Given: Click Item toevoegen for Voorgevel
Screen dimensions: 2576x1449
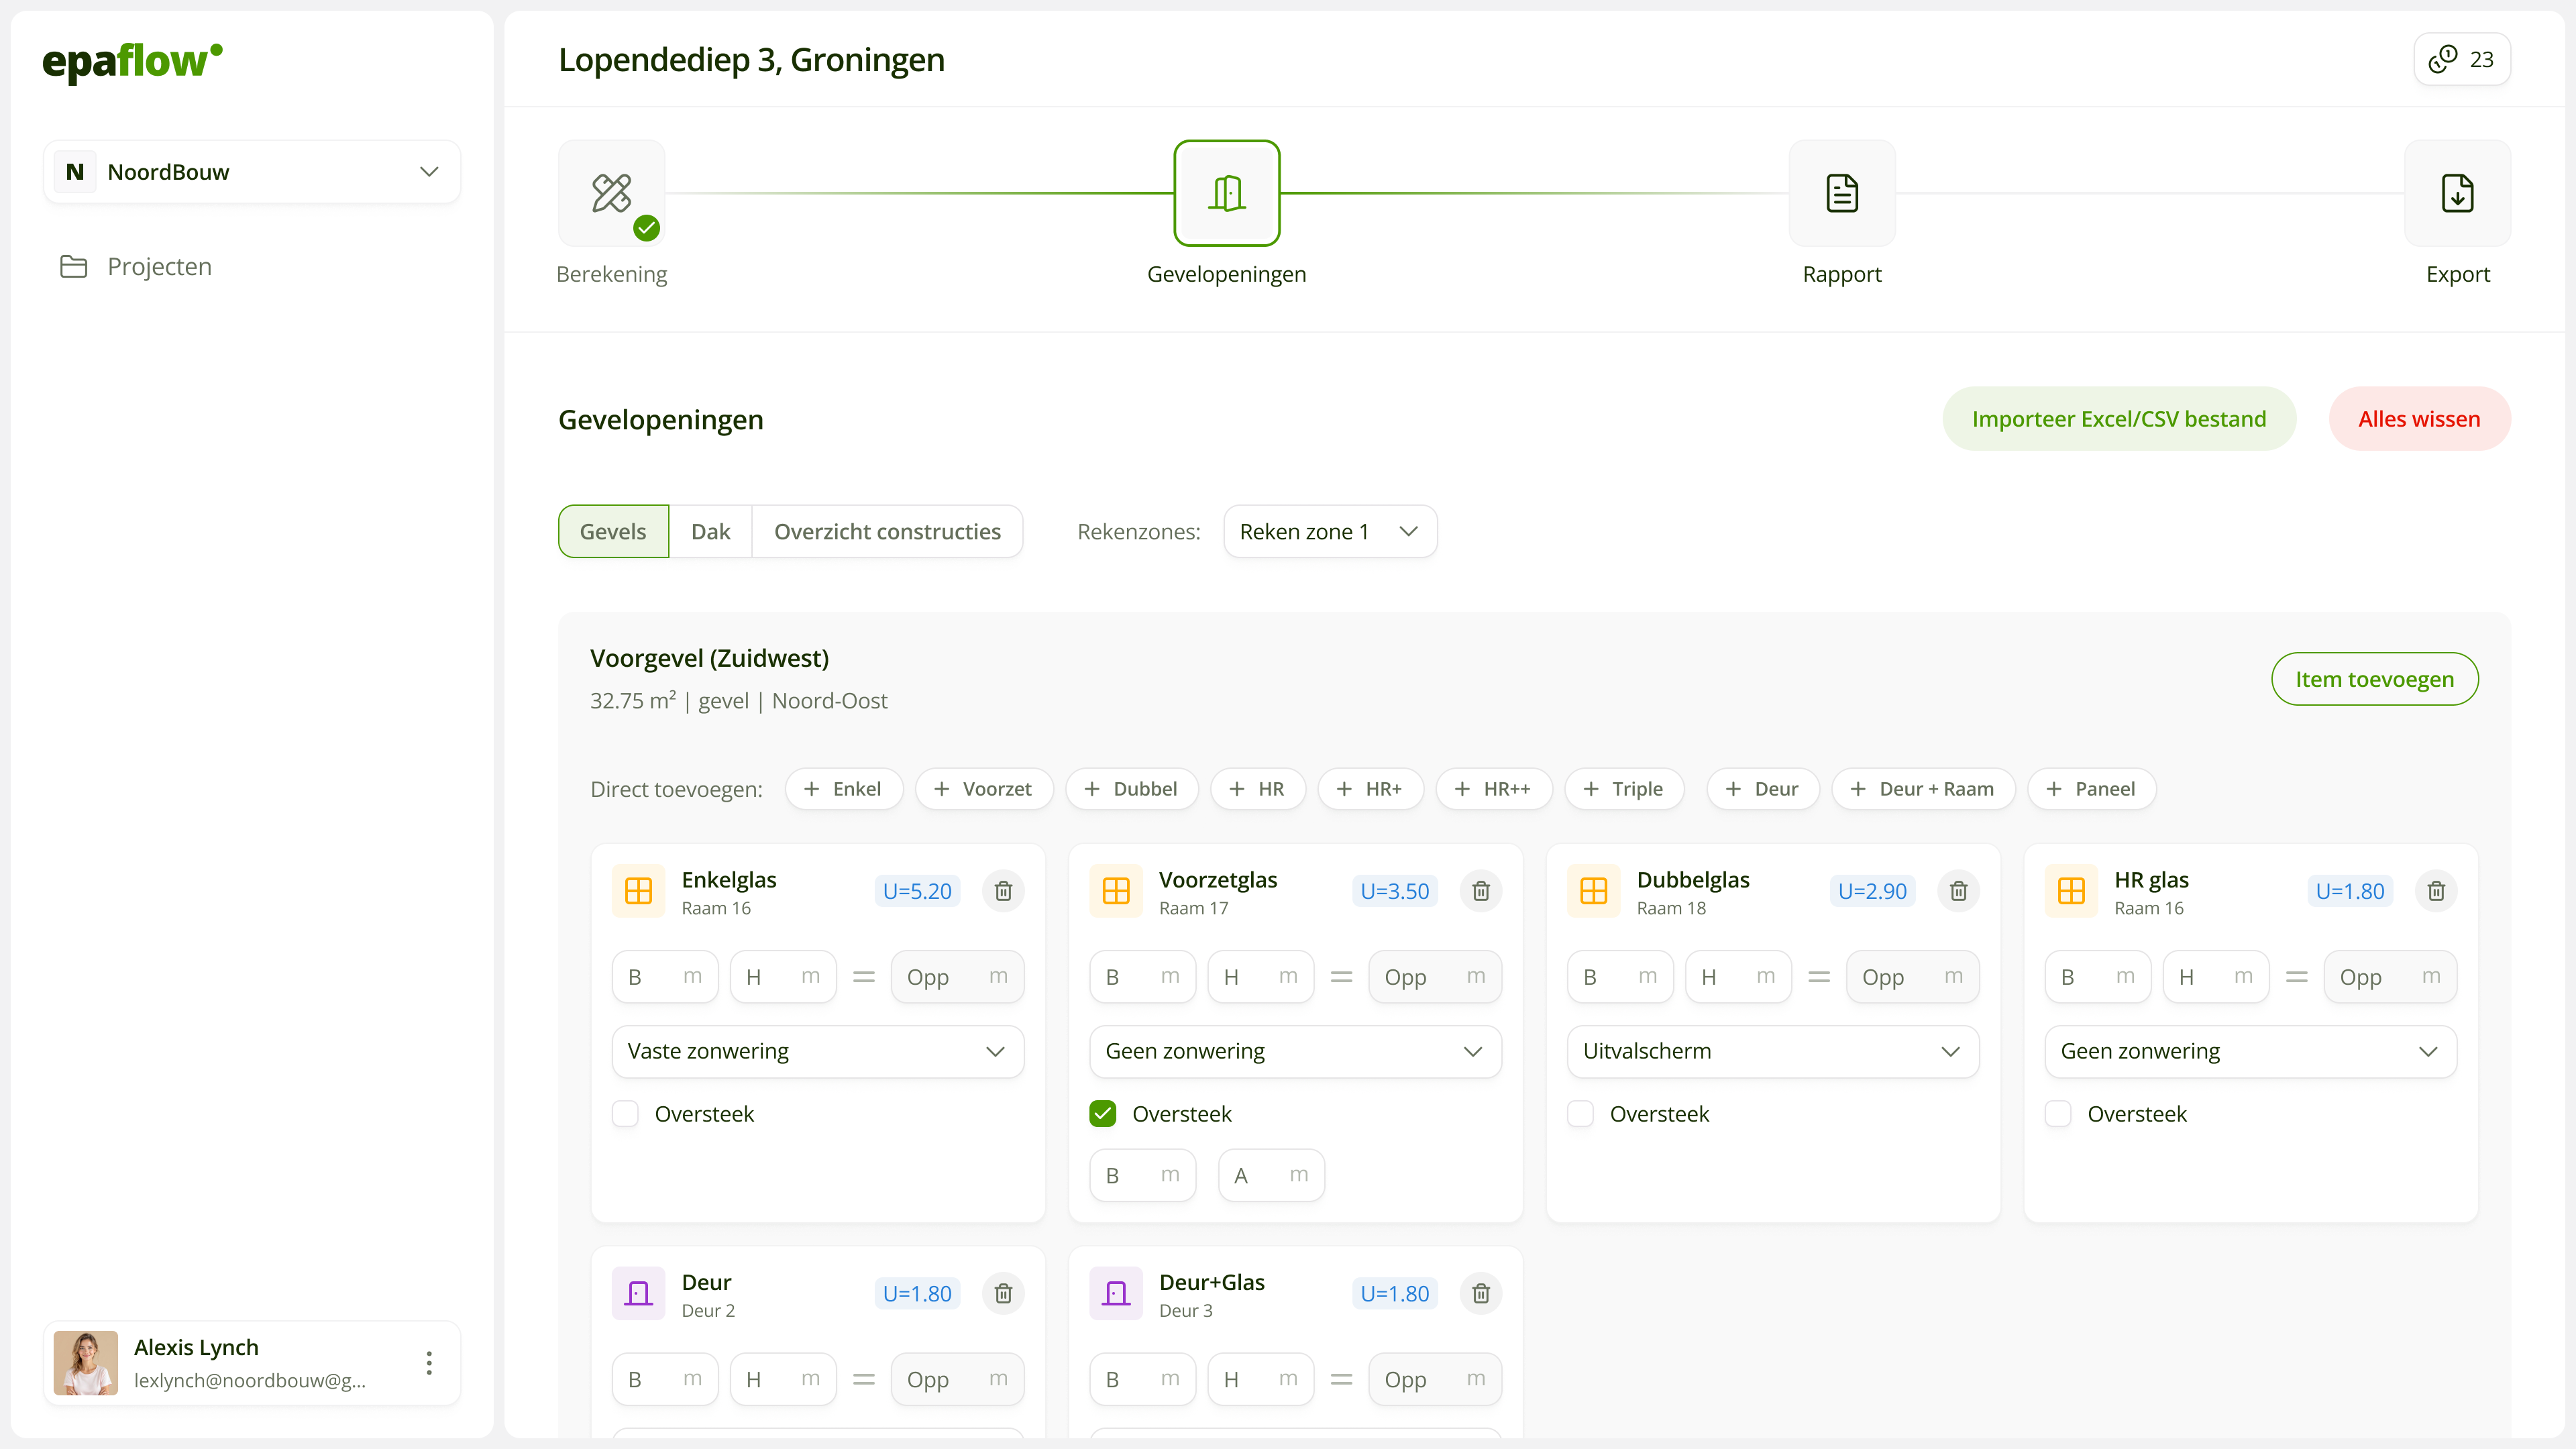Looking at the screenshot, I should (x=2374, y=679).
